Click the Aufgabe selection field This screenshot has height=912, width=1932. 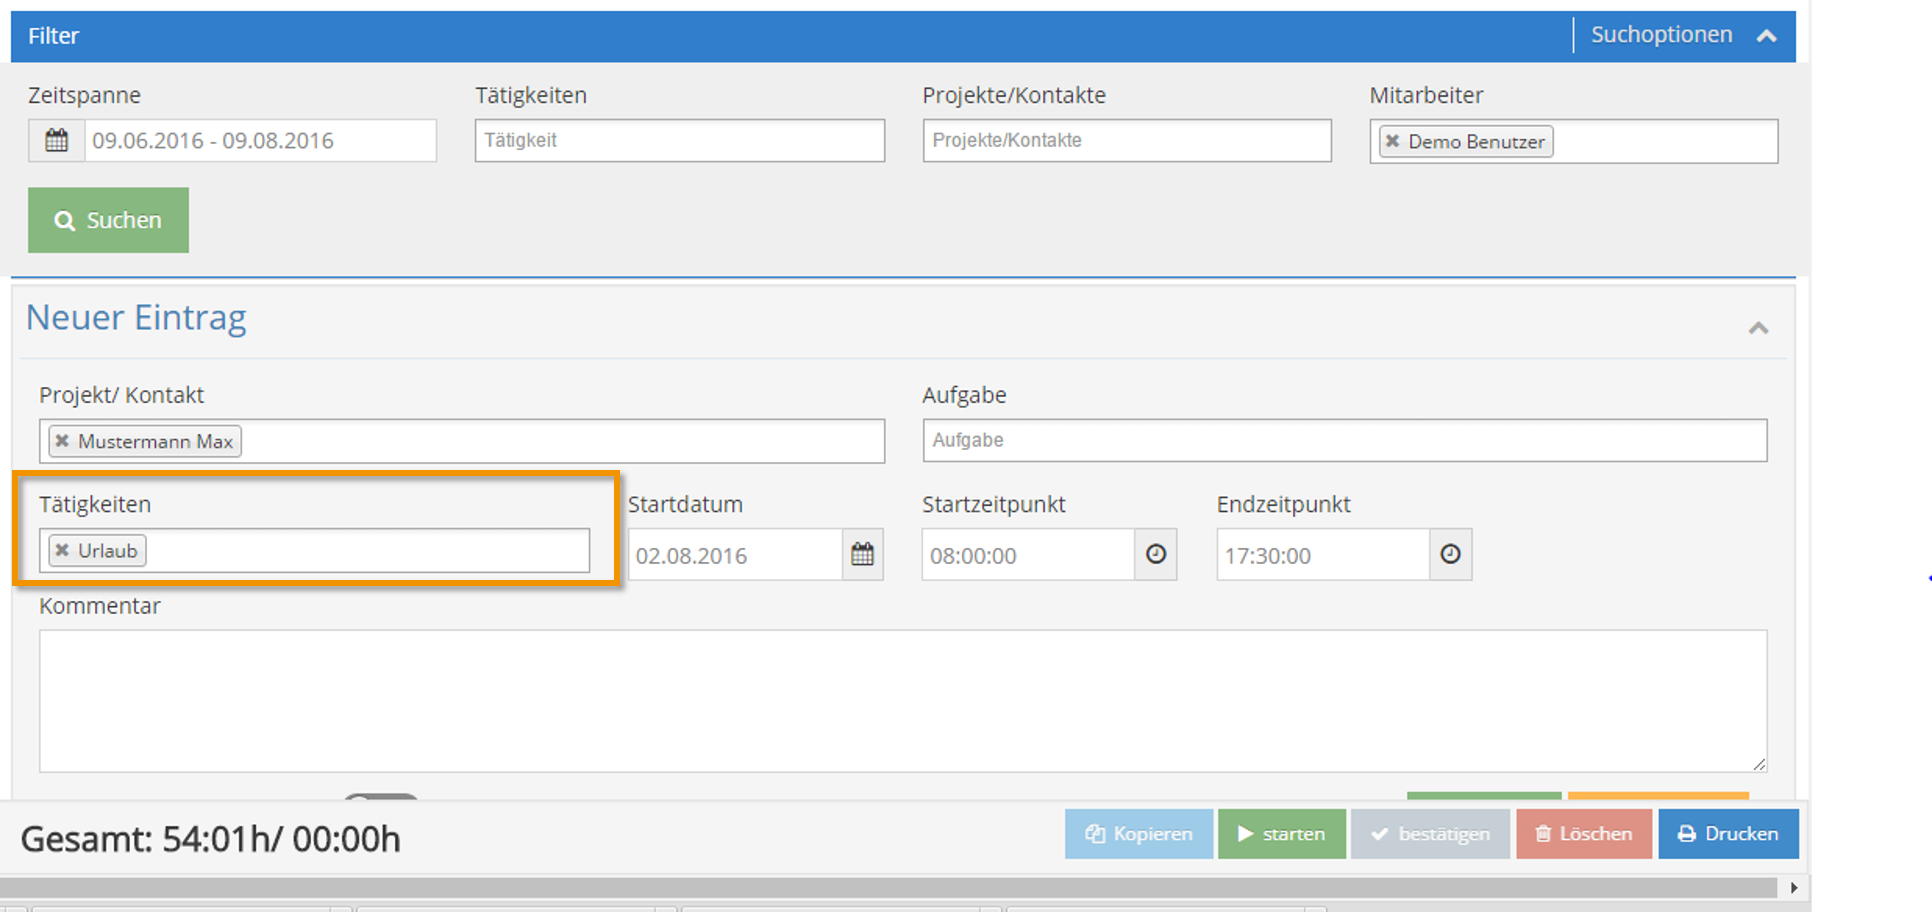pyautogui.click(x=1345, y=440)
